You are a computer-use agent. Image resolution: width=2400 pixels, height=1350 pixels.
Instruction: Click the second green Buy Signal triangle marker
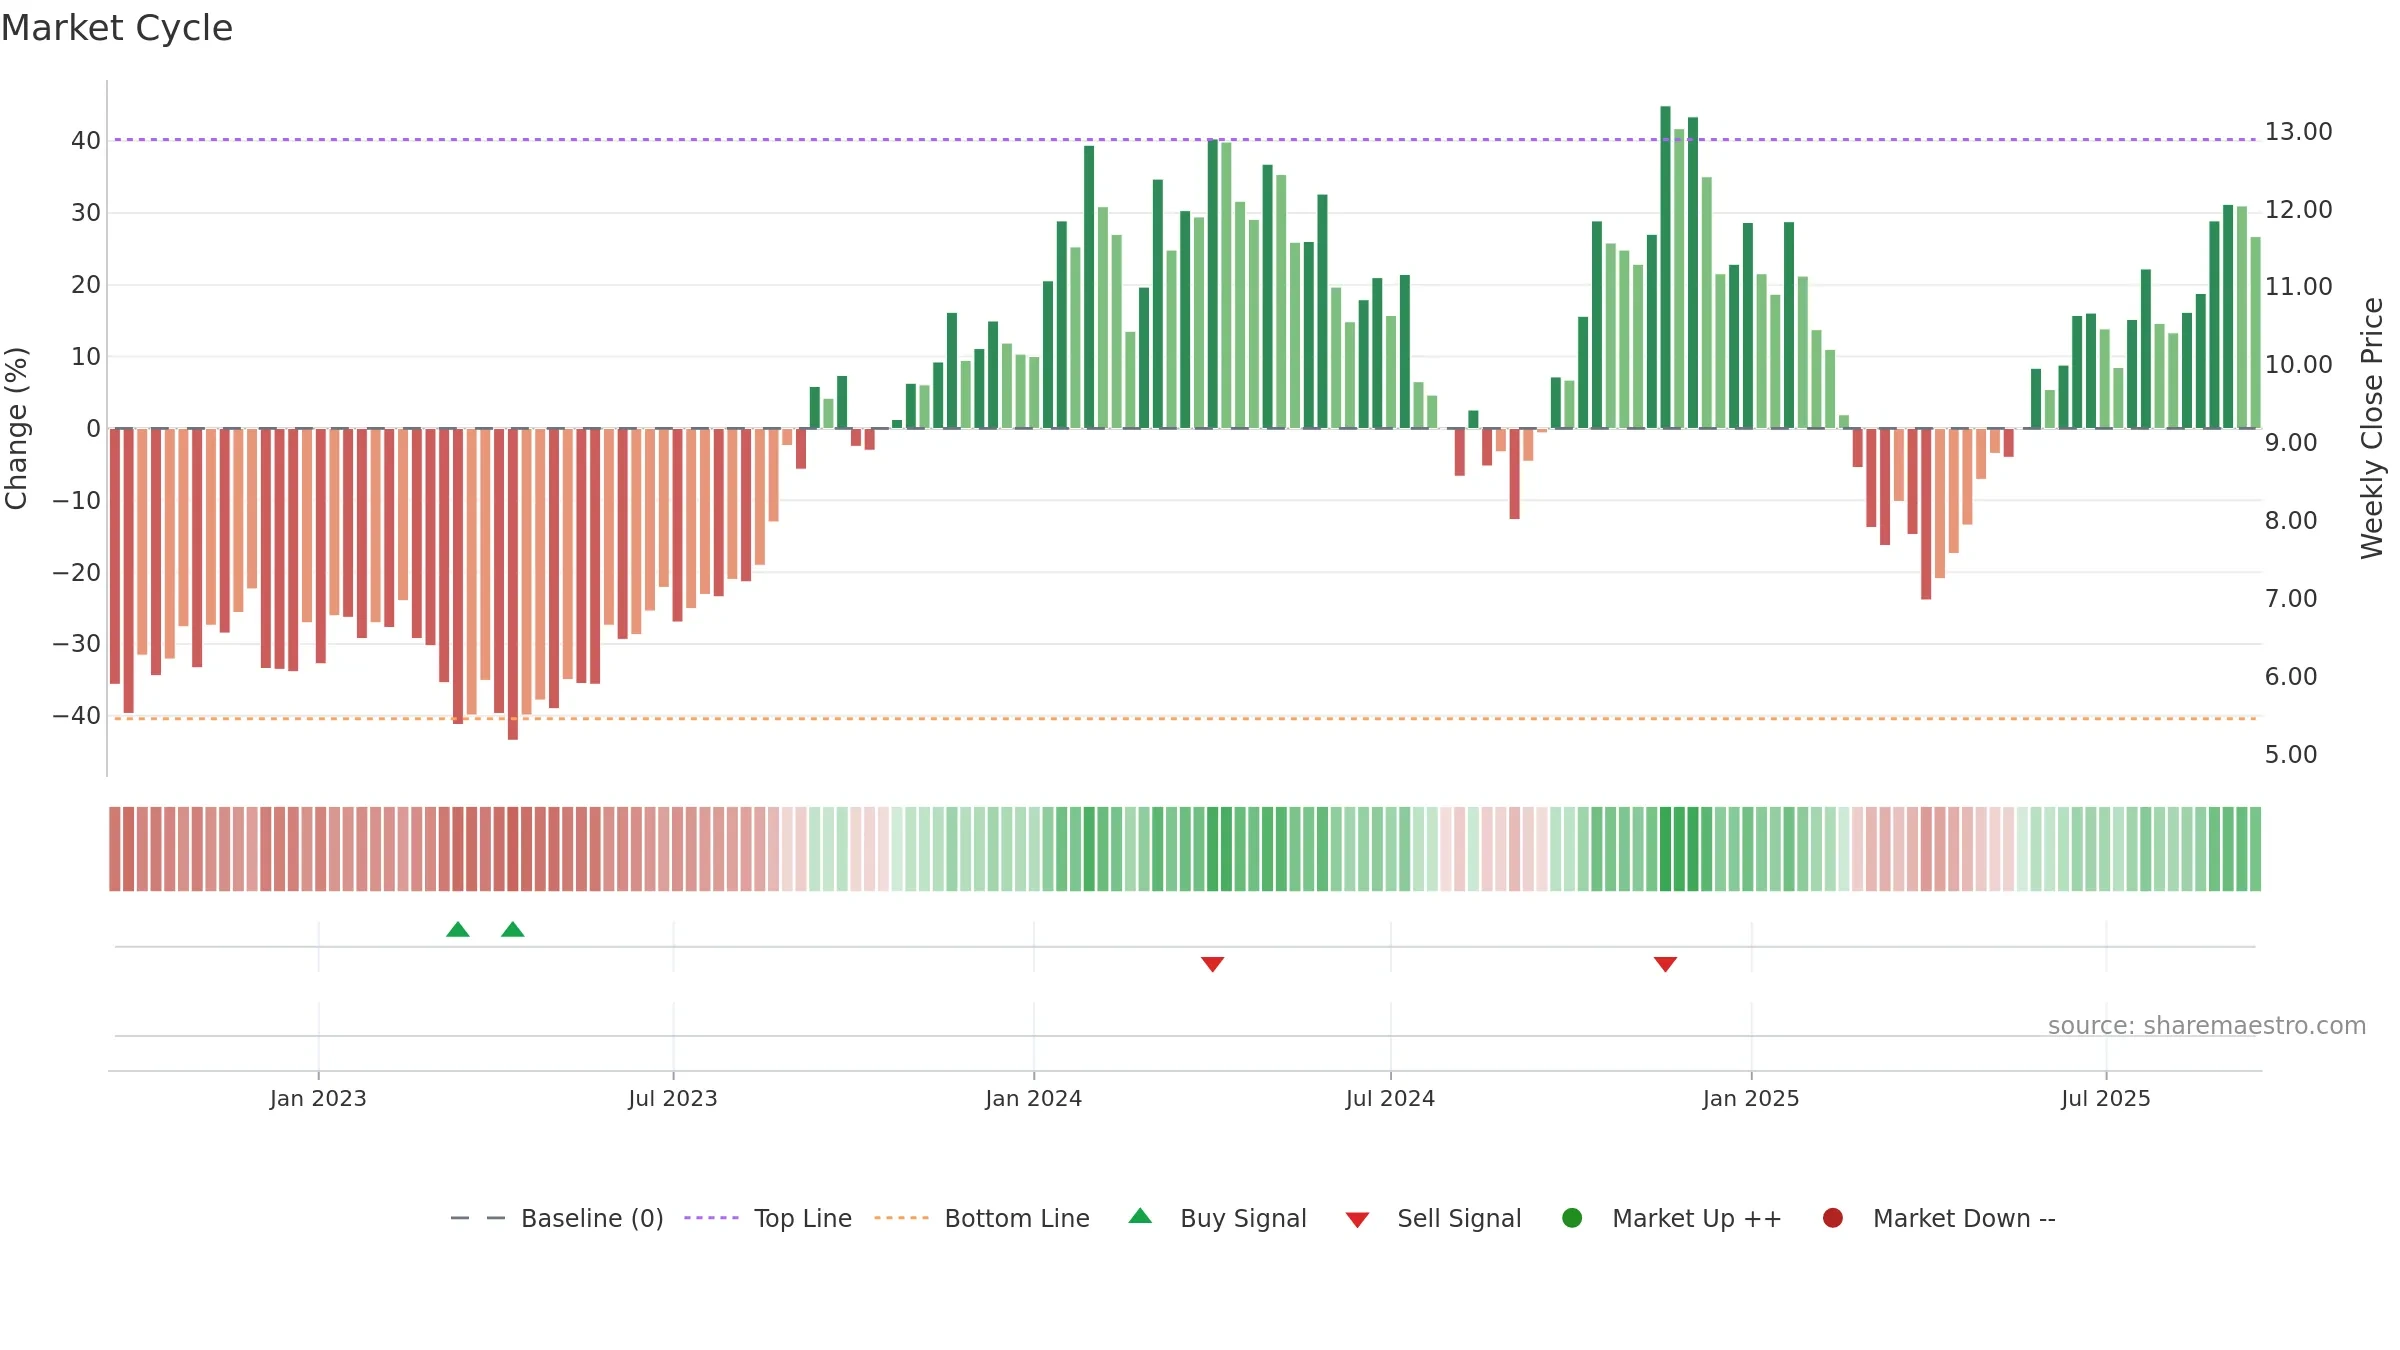[513, 930]
